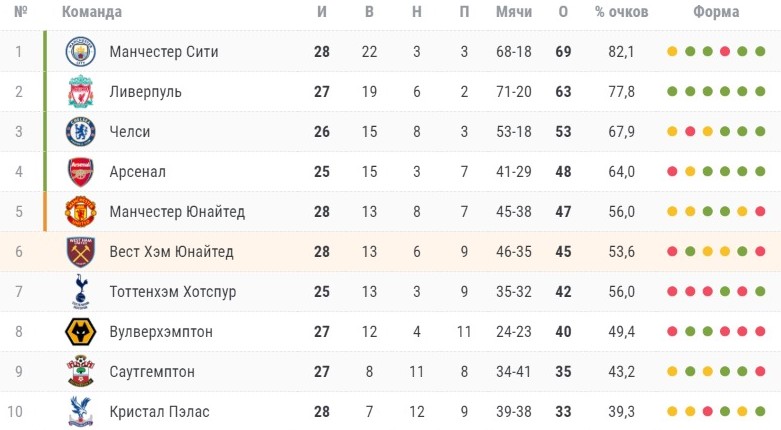781x430 pixels.
Task: Open the Манчестер Сити team link
Action: point(164,52)
